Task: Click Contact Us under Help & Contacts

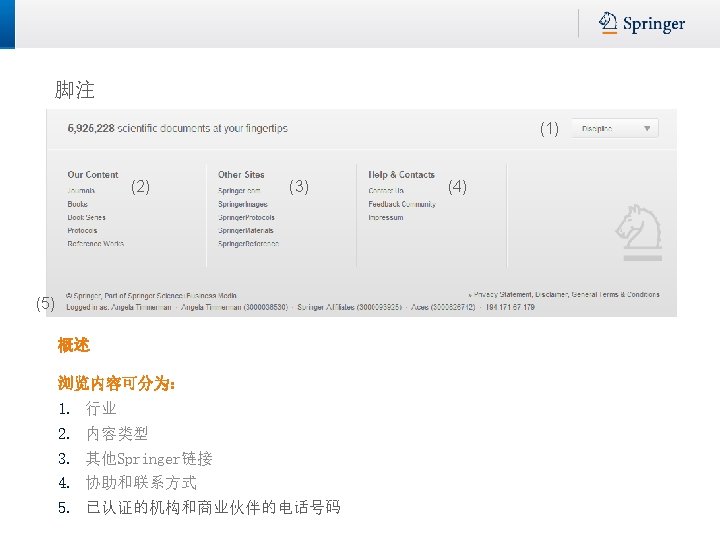Action: coord(386,190)
